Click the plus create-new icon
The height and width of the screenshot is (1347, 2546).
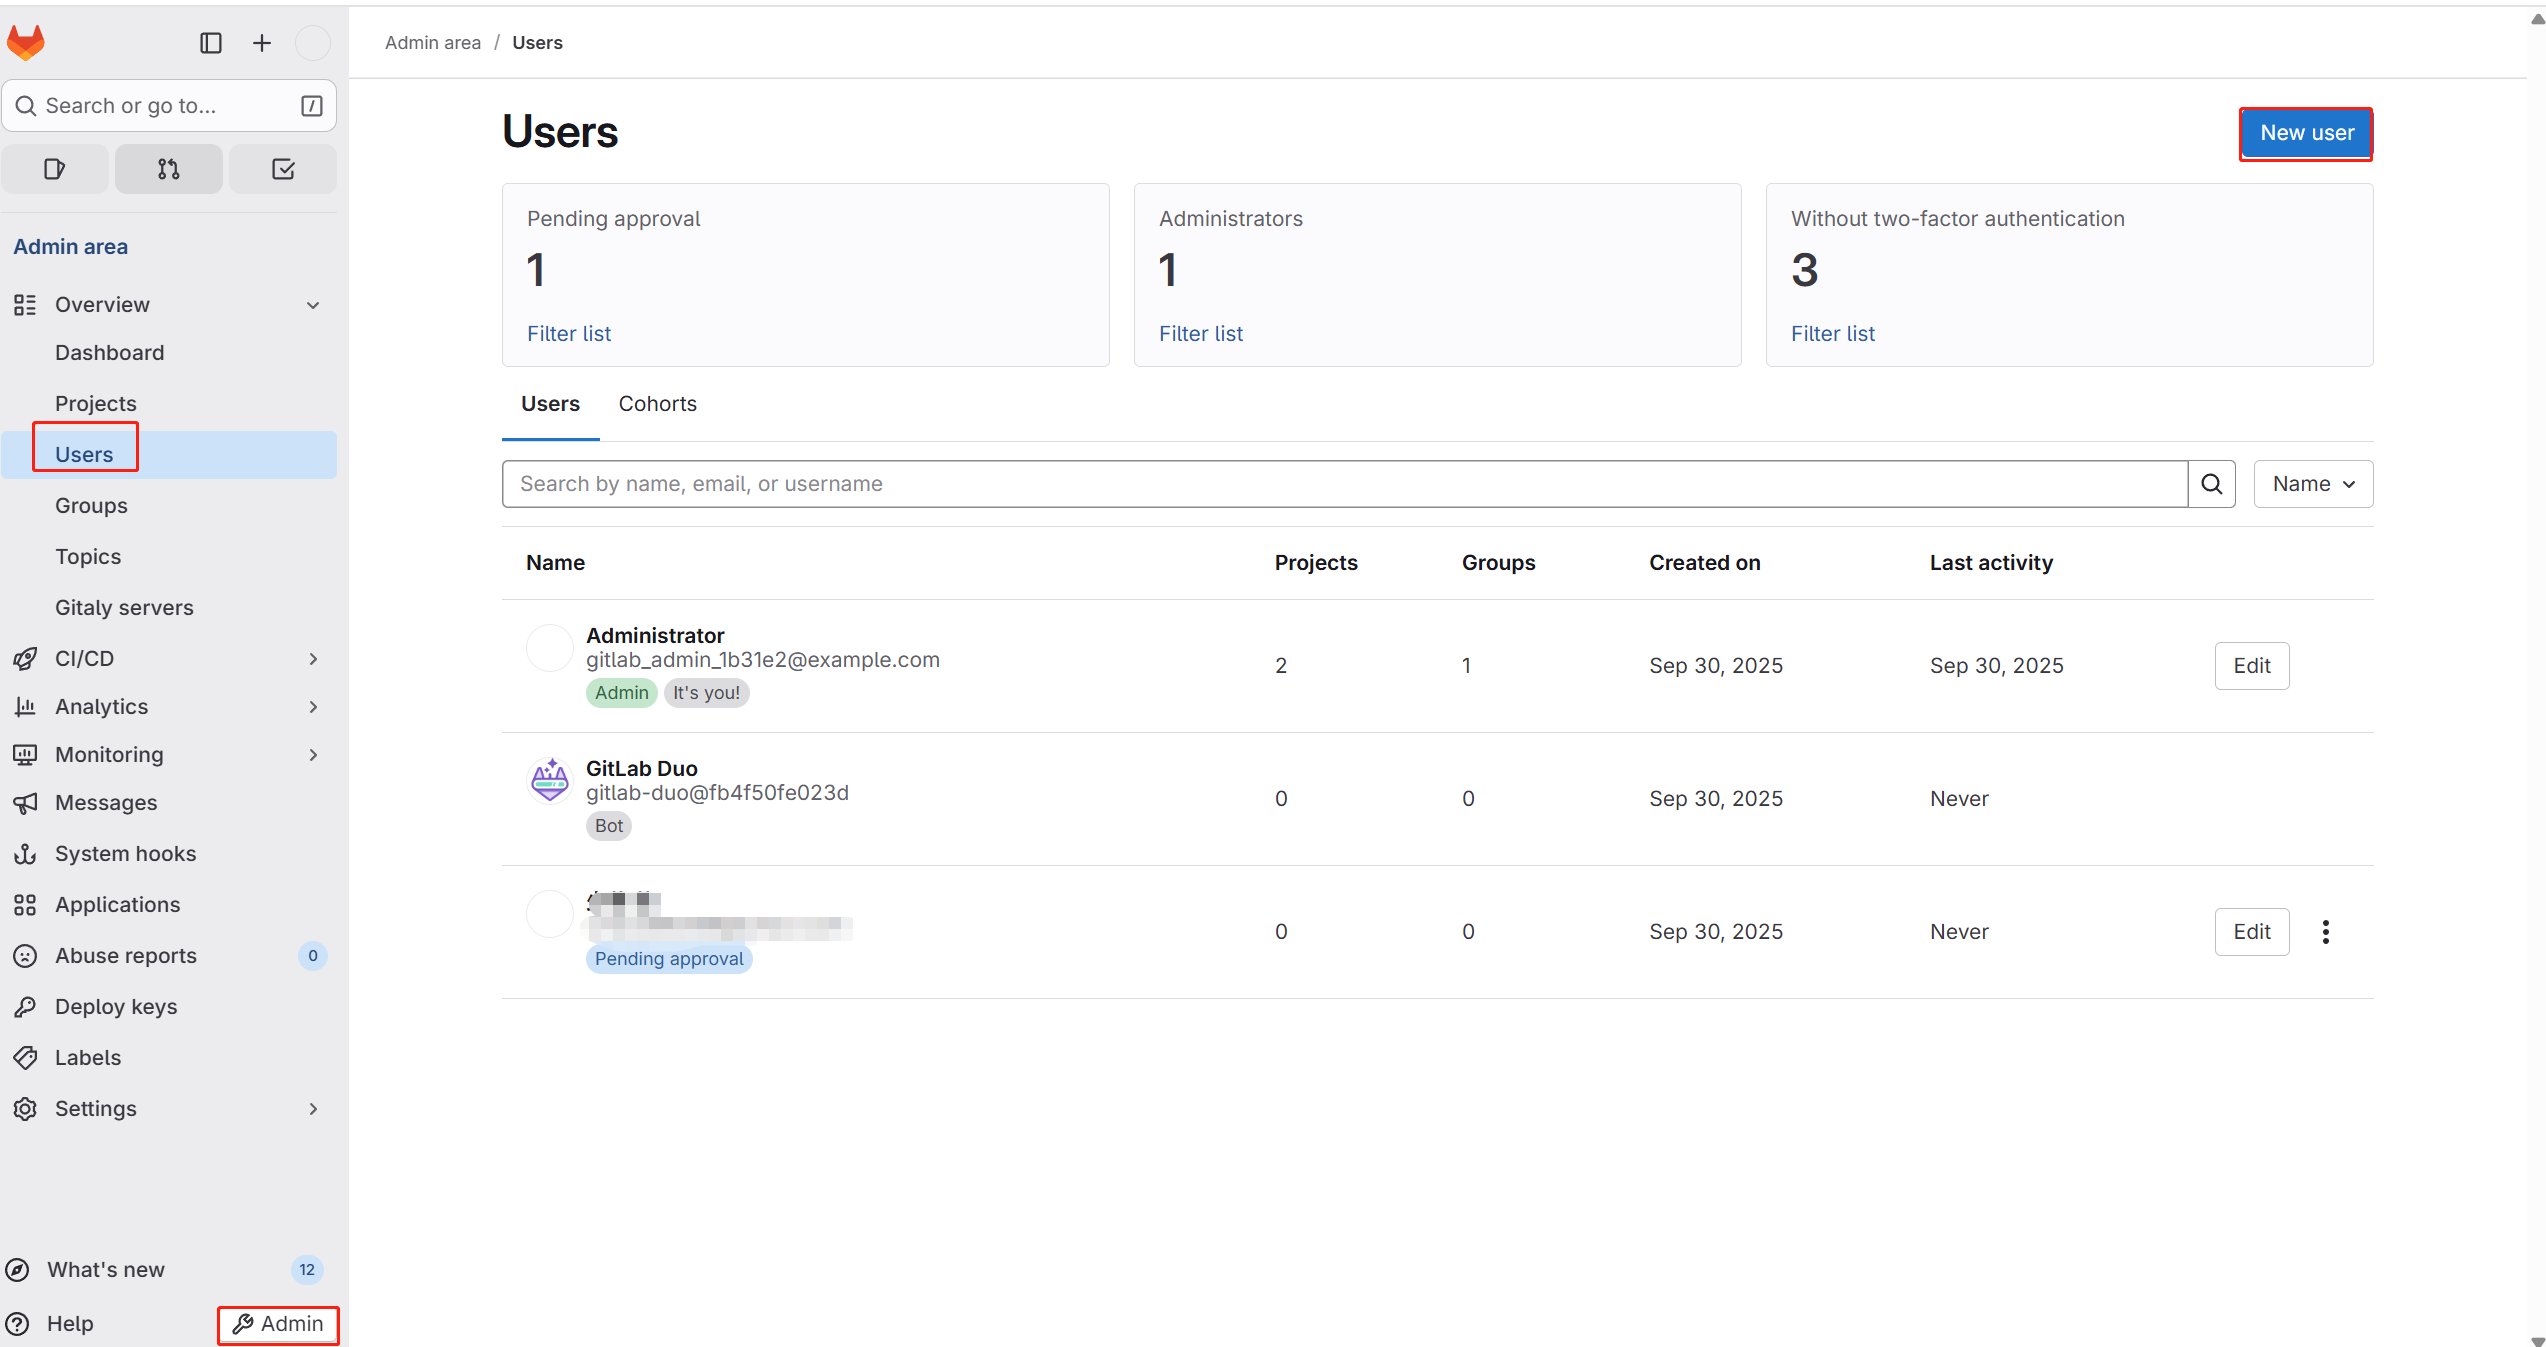point(262,43)
